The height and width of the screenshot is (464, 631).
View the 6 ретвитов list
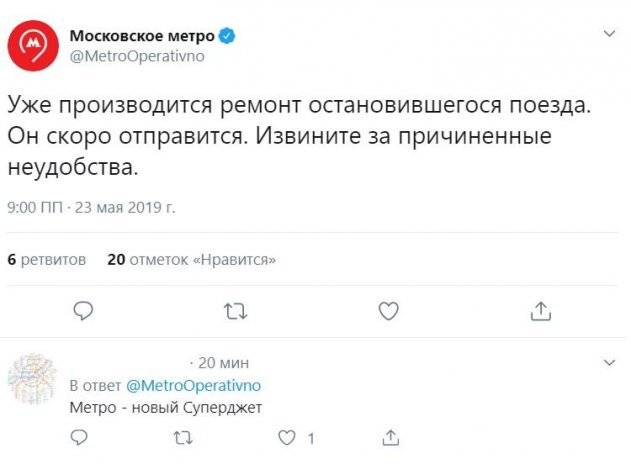tap(46, 260)
